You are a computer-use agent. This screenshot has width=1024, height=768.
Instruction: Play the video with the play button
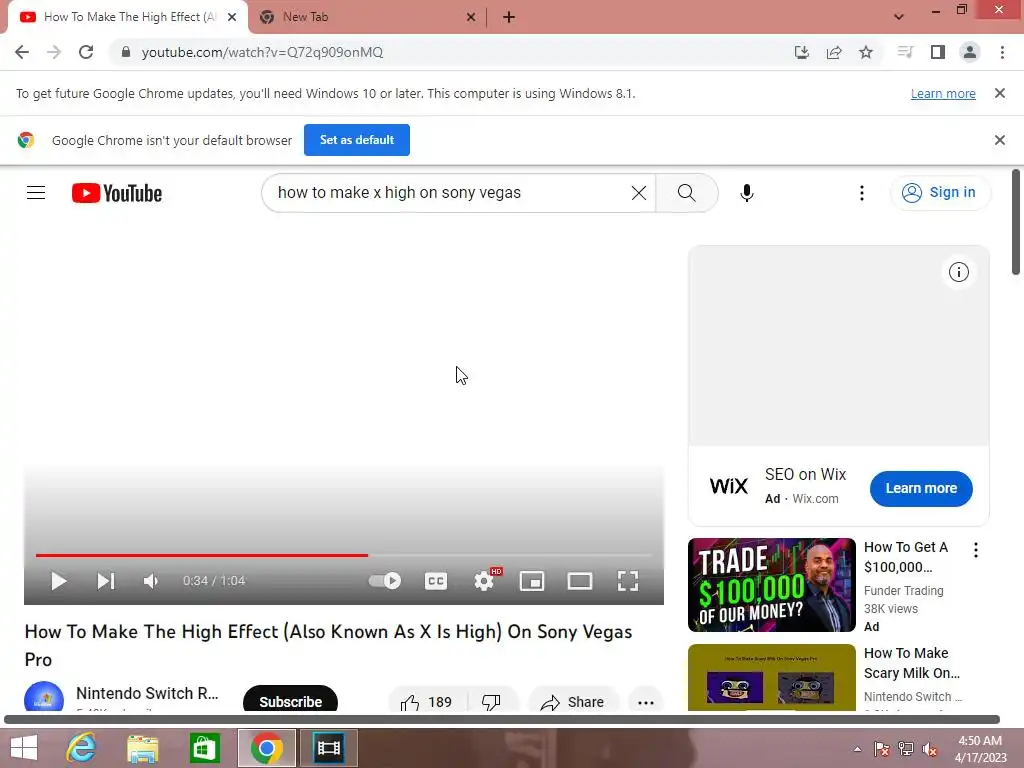click(58, 581)
